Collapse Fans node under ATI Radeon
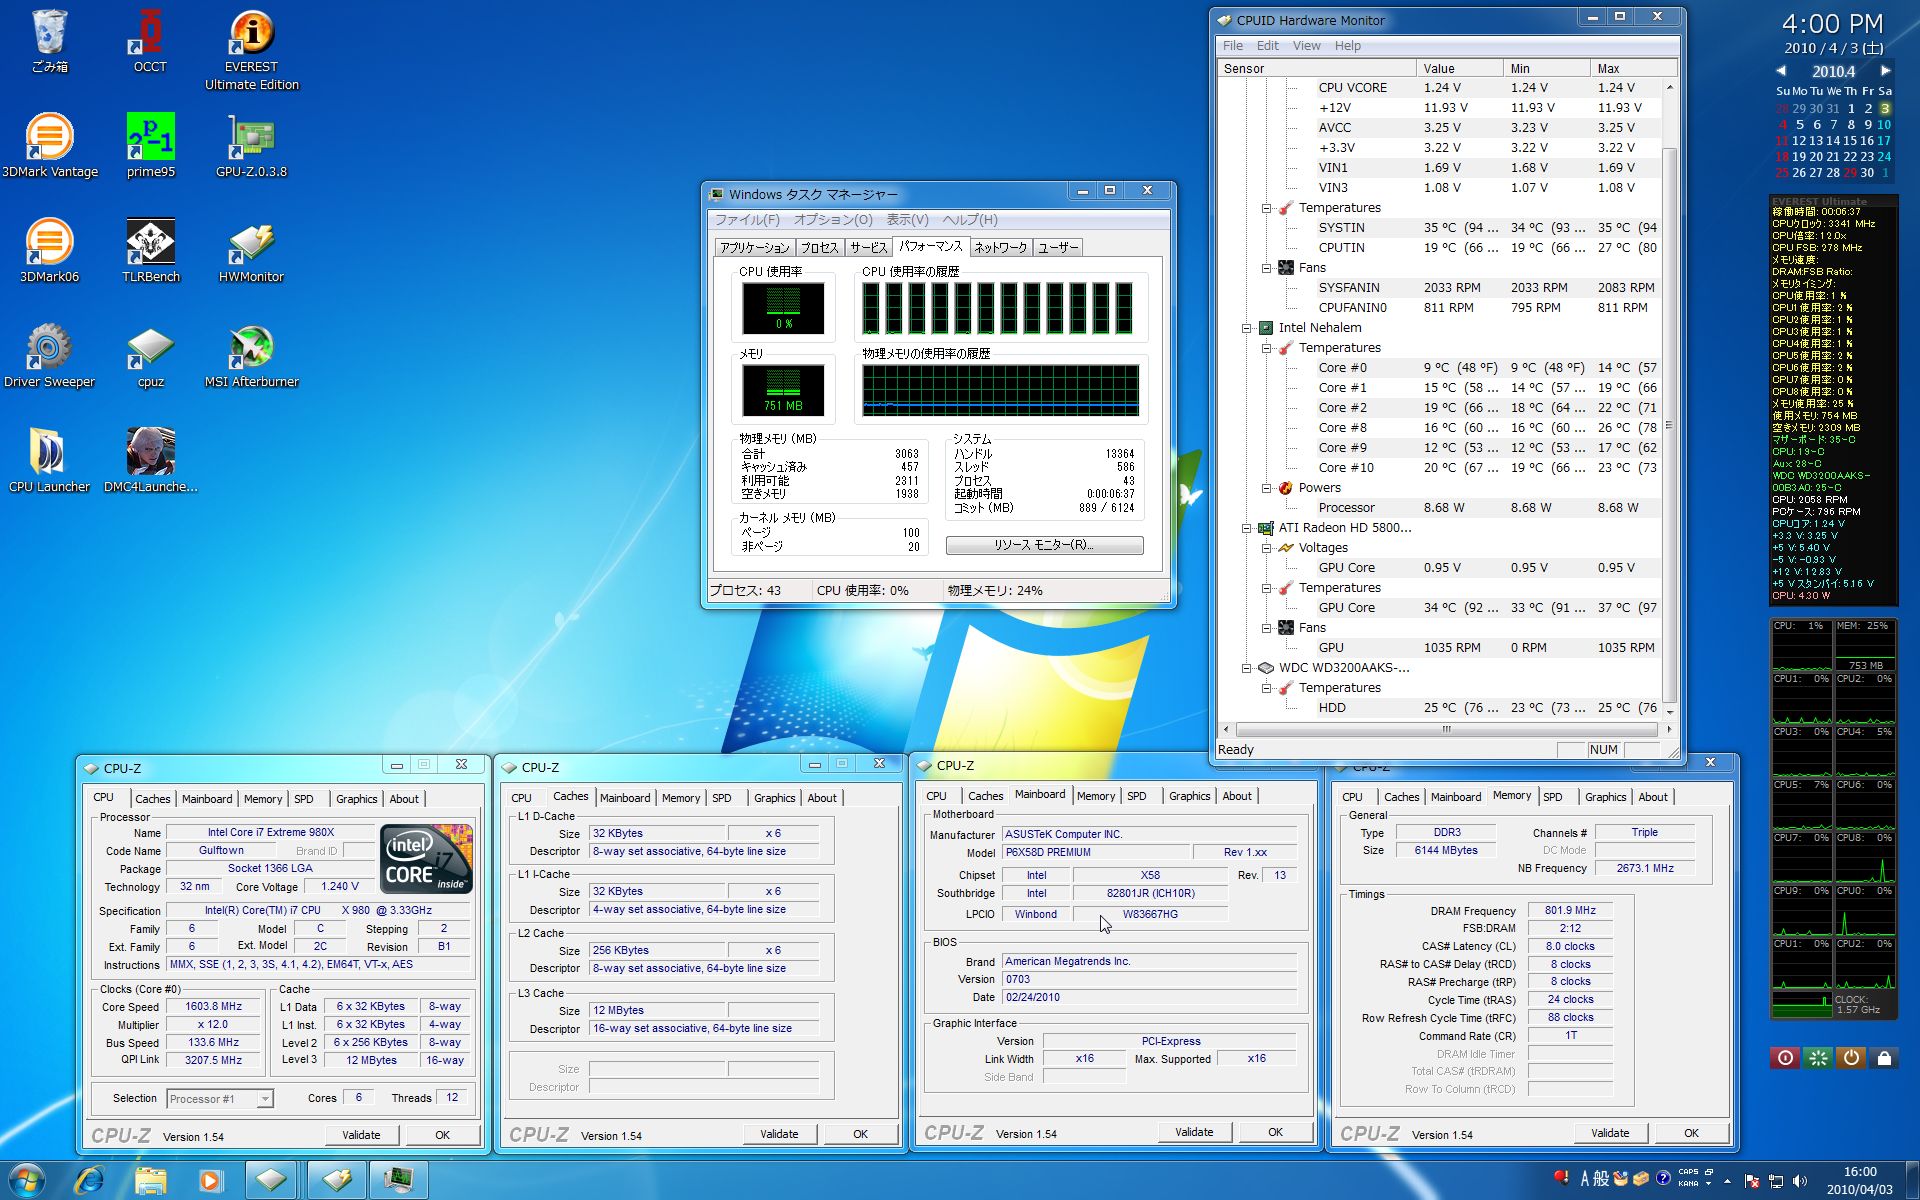 coord(1266,628)
